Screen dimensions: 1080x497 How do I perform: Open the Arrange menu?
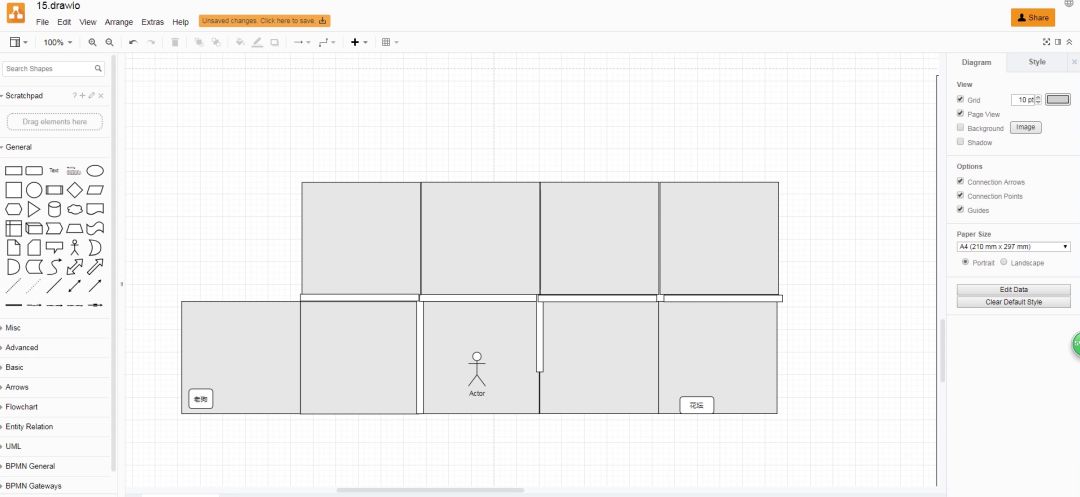(x=119, y=22)
